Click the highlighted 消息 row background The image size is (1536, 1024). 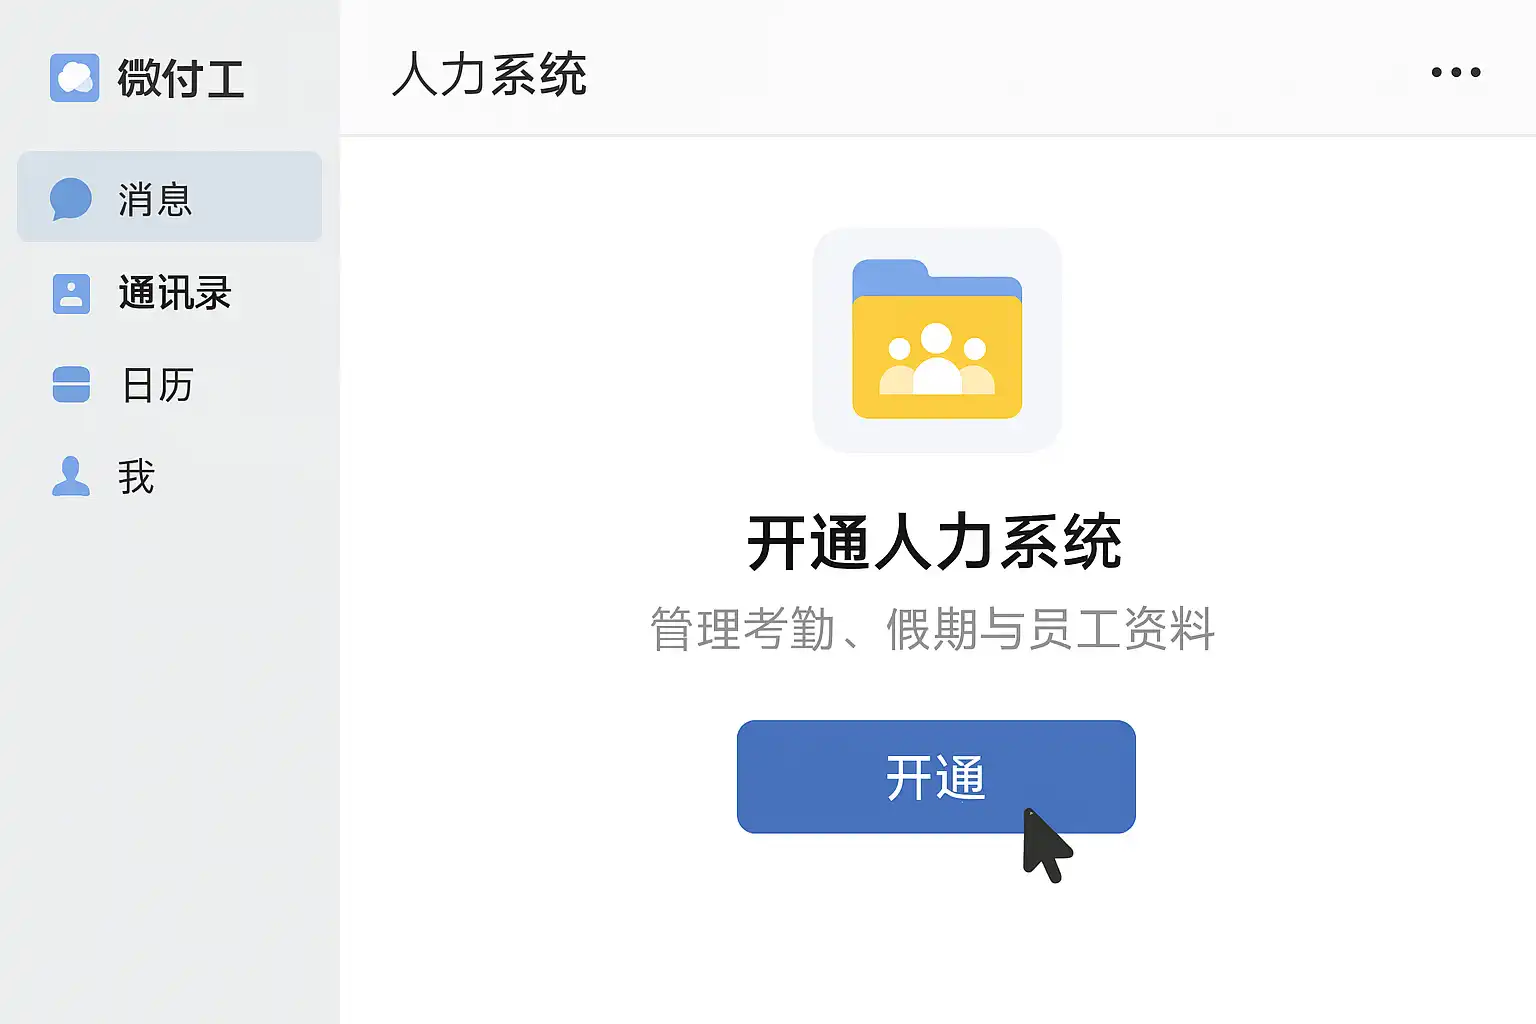pyautogui.click(x=170, y=197)
